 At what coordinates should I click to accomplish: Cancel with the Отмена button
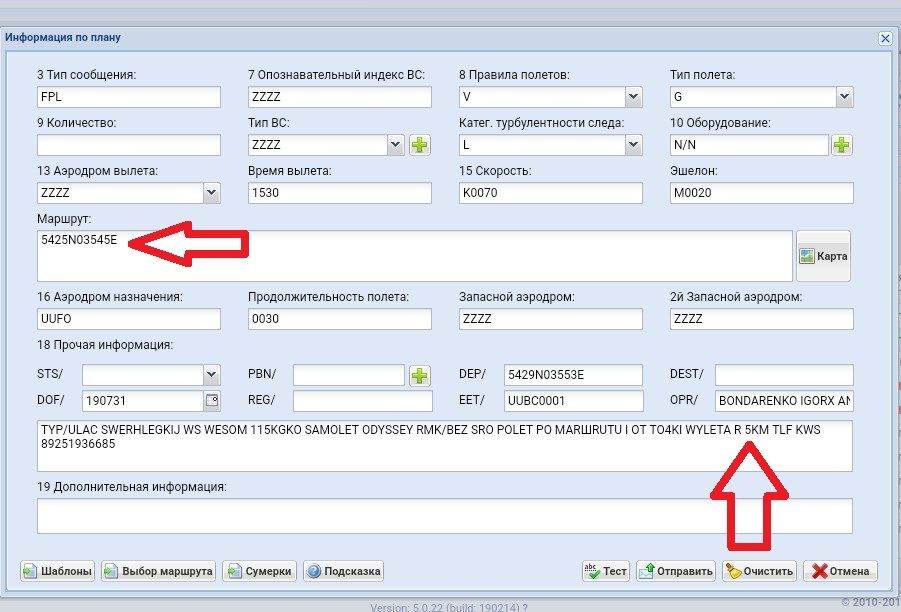(840, 571)
